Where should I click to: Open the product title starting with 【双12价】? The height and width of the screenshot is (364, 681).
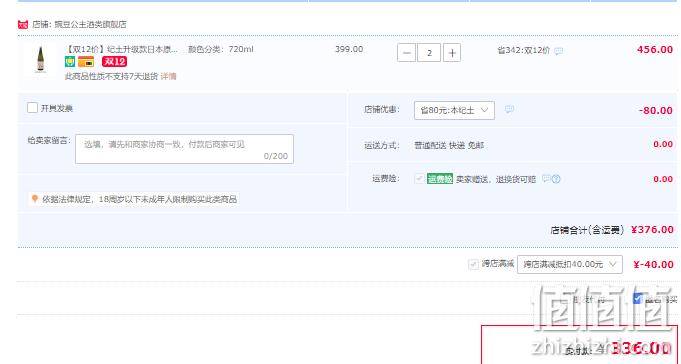tap(122, 49)
